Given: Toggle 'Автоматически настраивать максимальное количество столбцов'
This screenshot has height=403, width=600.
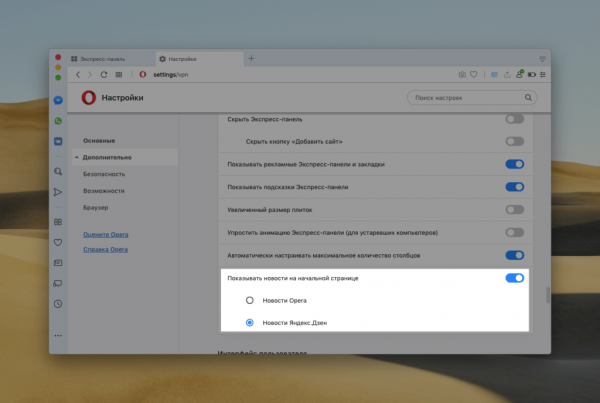Looking at the screenshot, I should point(515,255).
